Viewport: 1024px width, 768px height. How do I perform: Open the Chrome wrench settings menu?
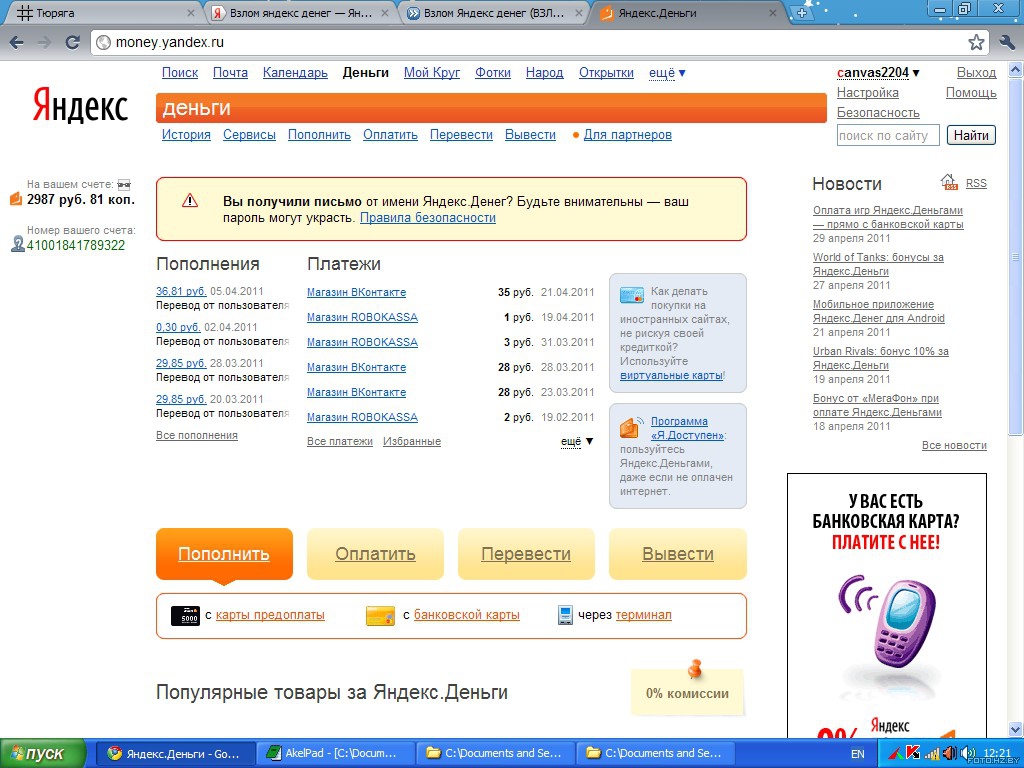(1007, 42)
